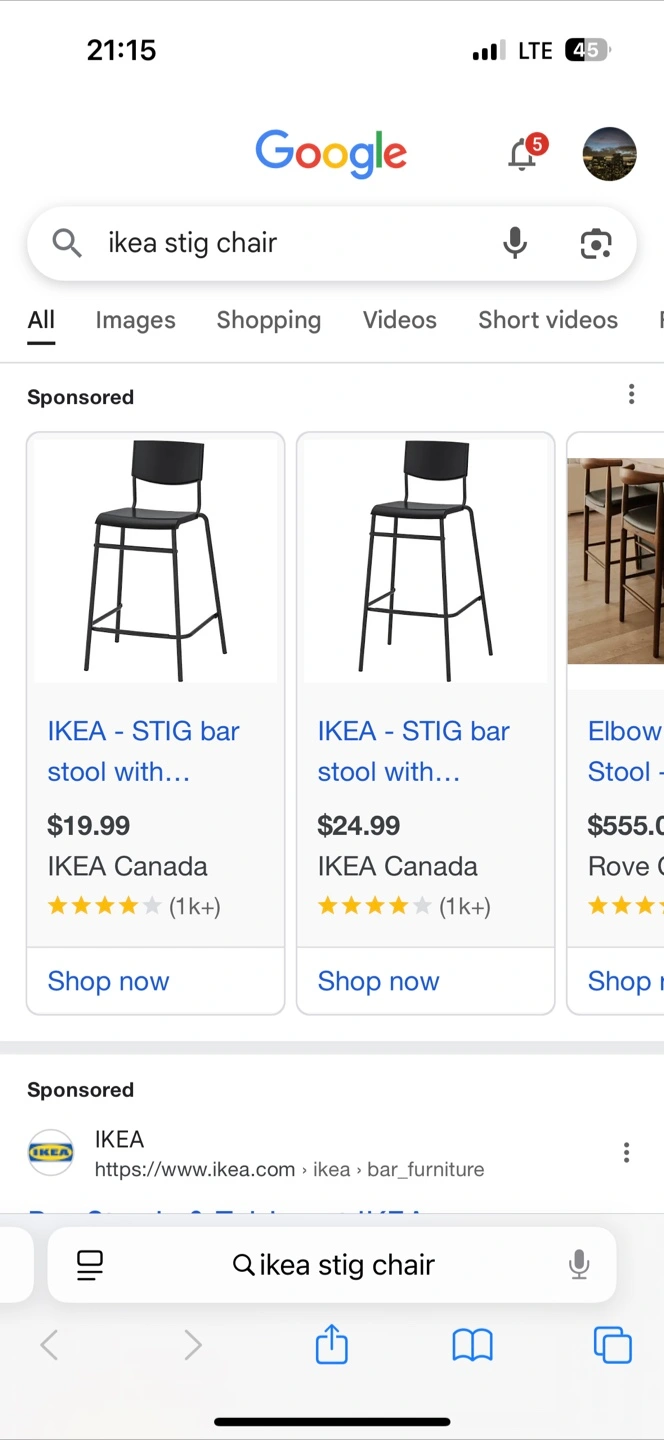Tap the $24.99 STIG bar stool product image
The height and width of the screenshot is (1440, 664).
tap(425, 560)
